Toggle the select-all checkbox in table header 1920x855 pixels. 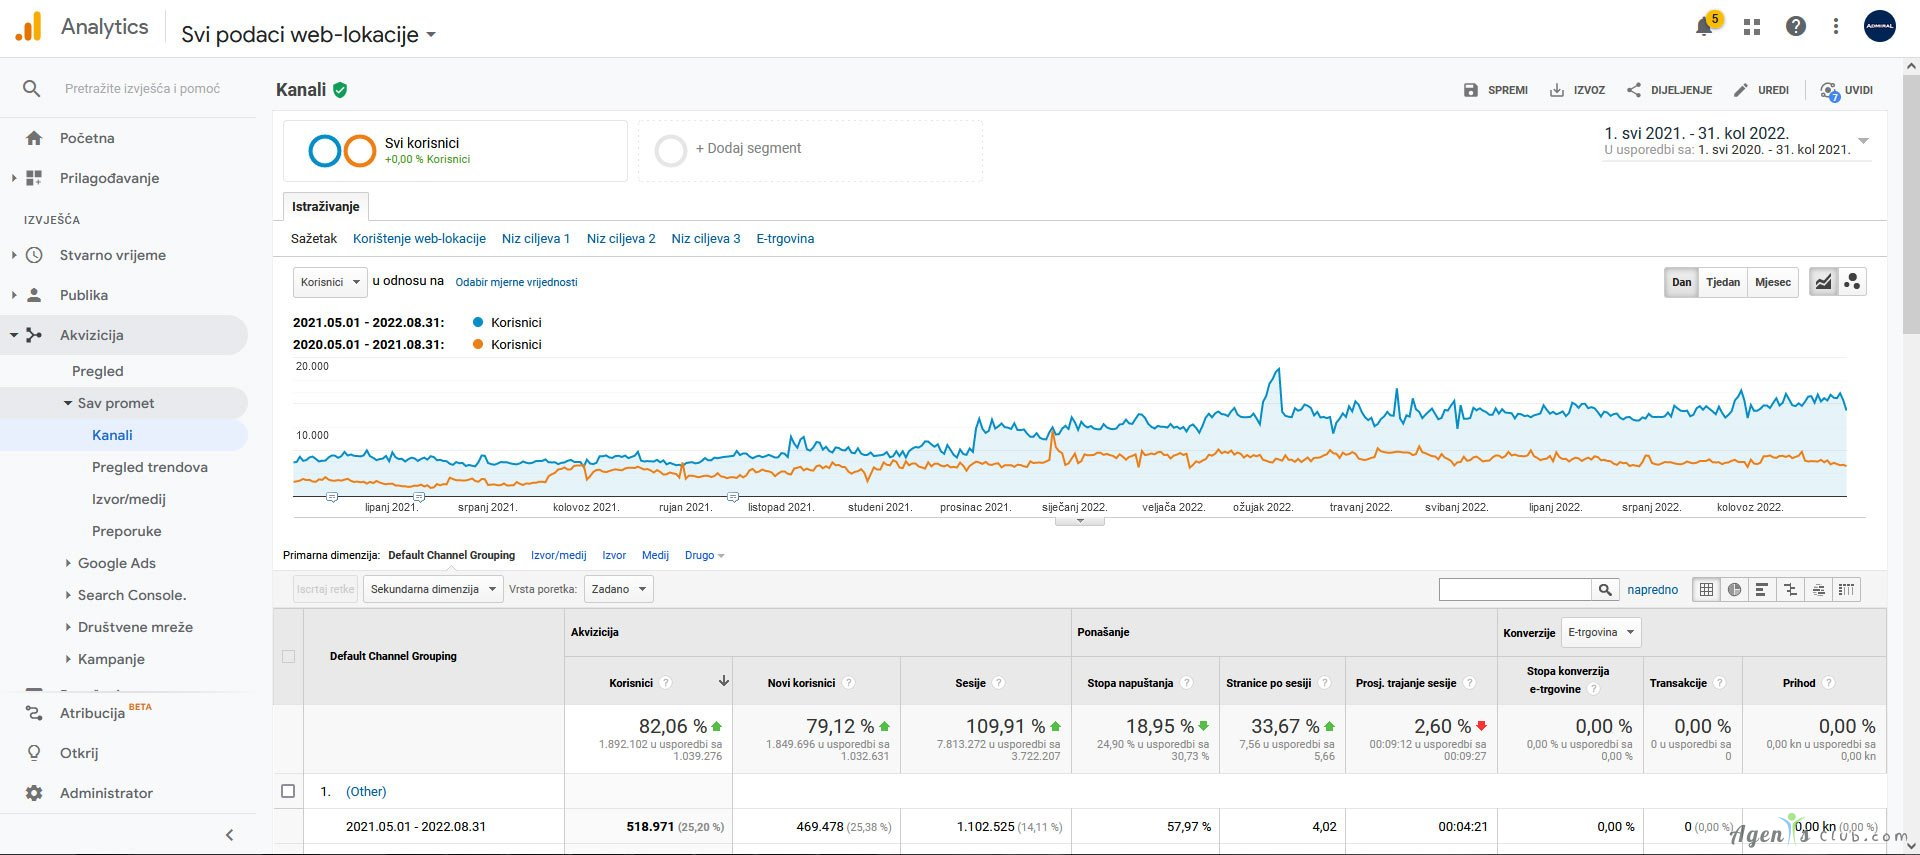click(x=288, y=656)
